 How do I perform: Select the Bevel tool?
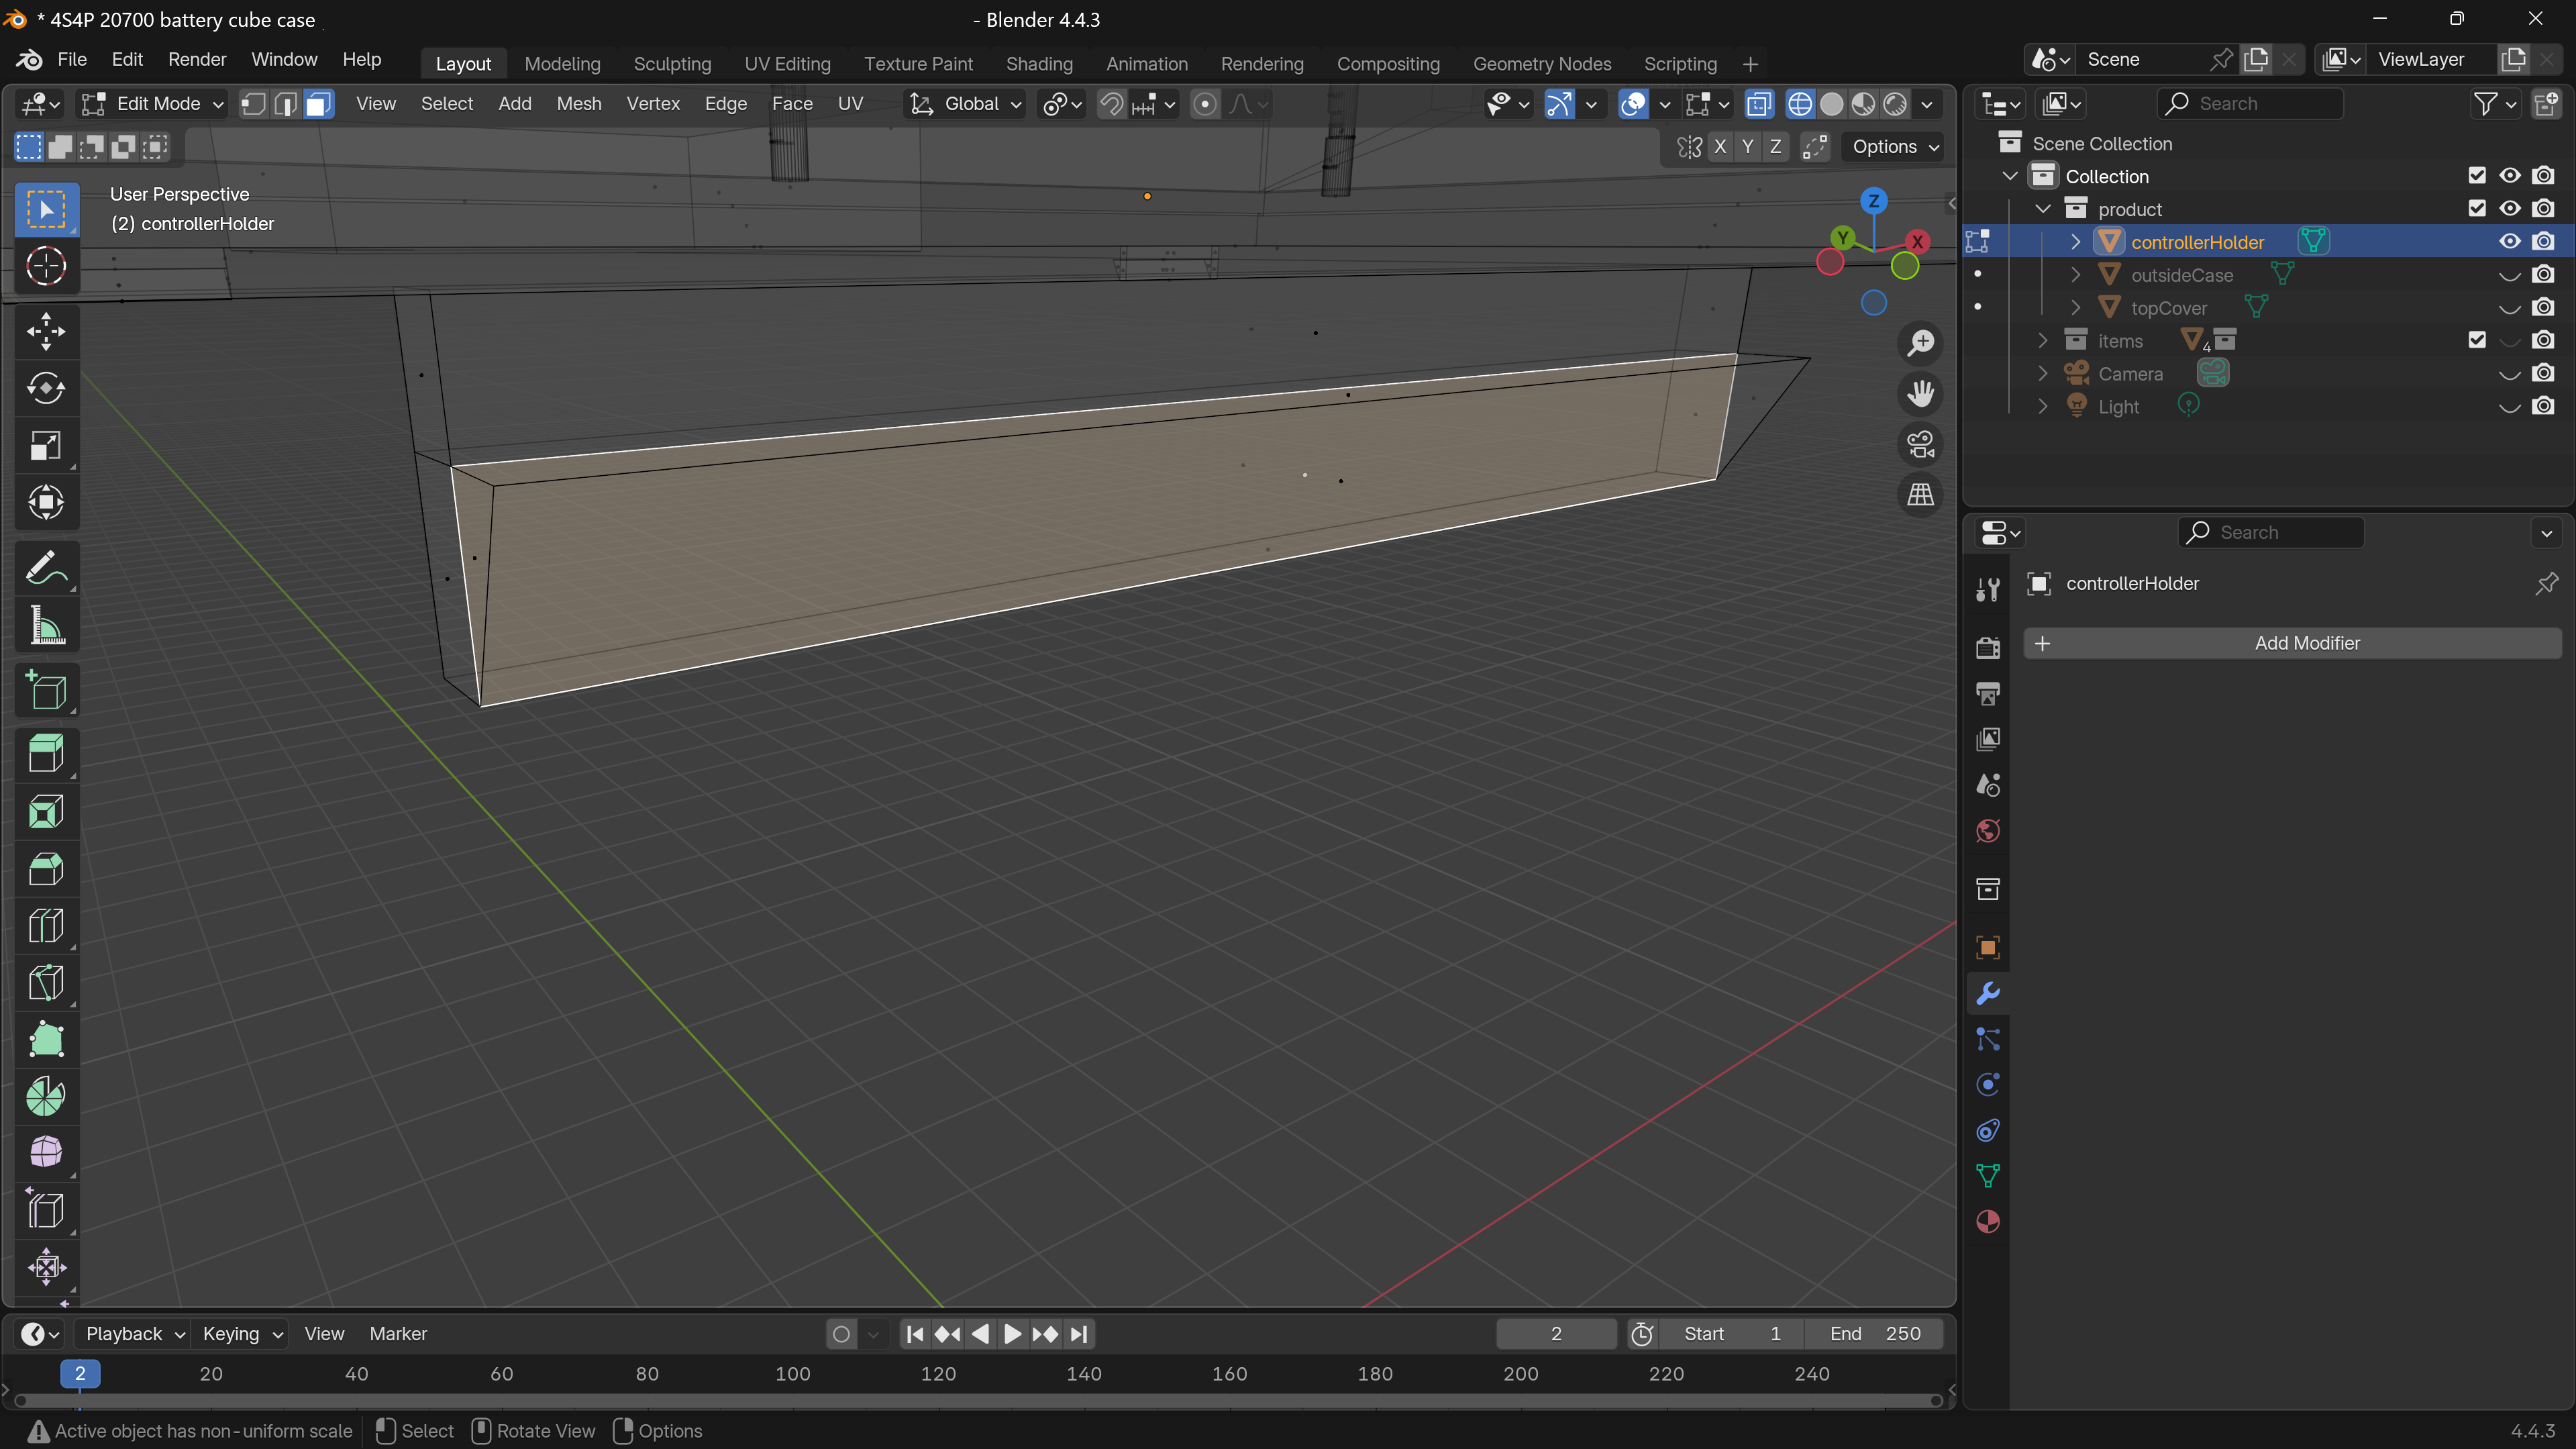click(46, 868)
